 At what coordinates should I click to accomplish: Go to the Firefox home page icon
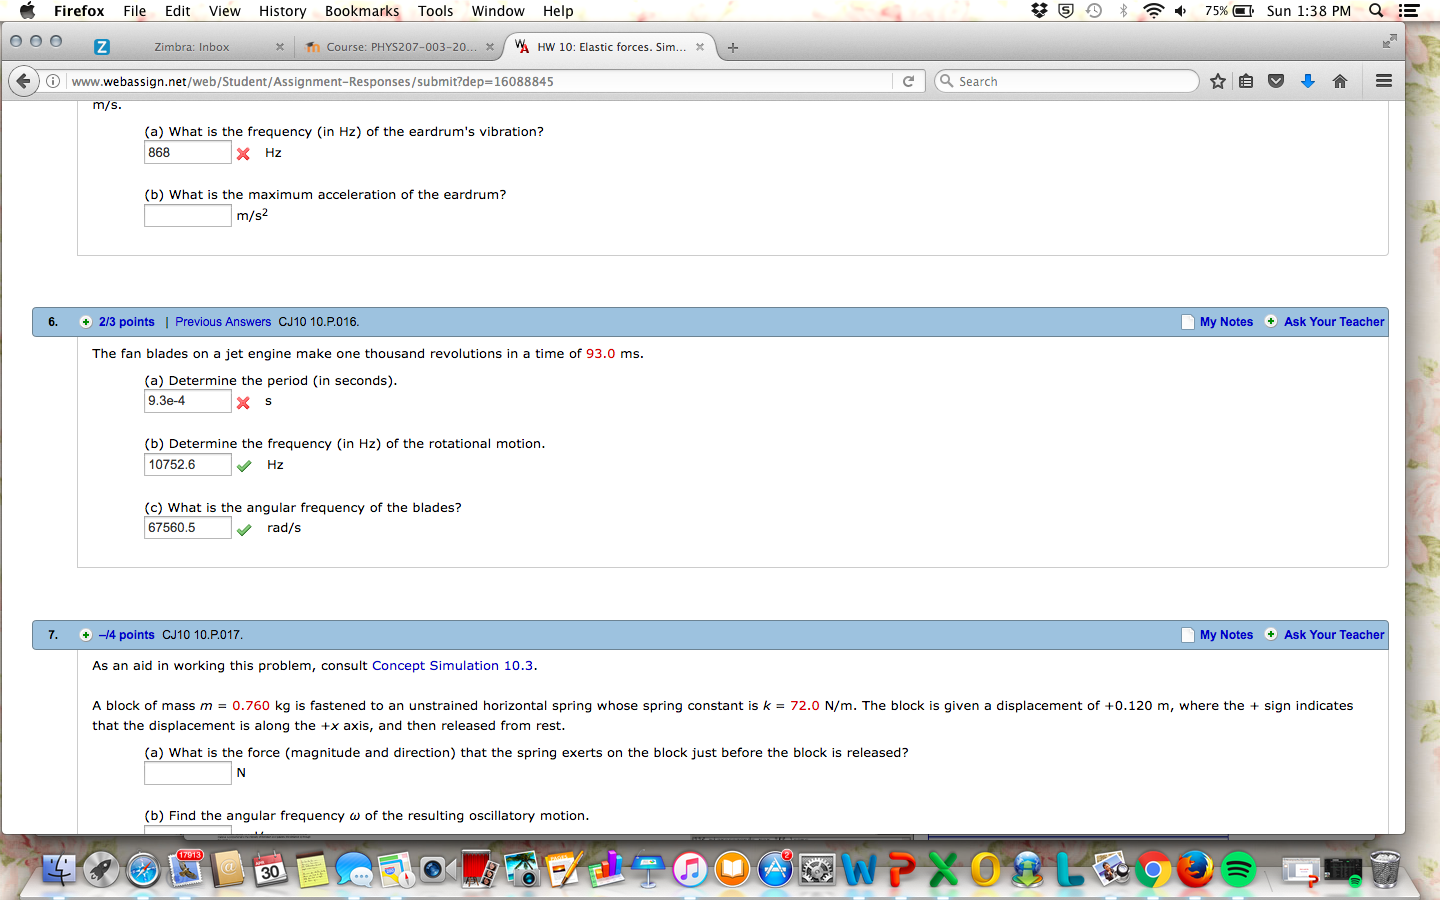1340,81
